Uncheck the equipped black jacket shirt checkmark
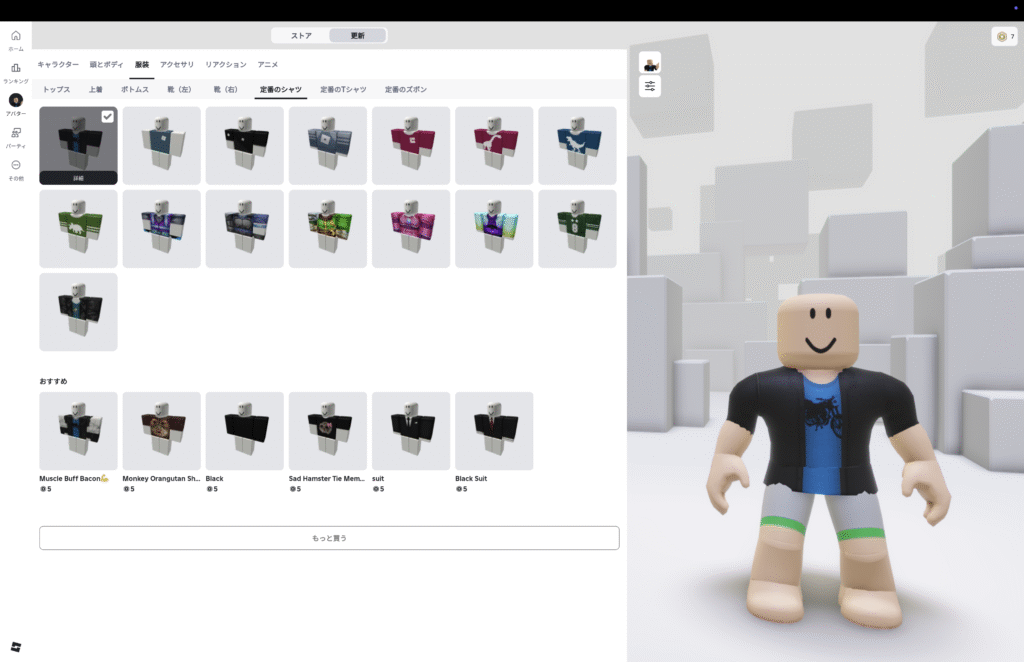This screenshot has height=662, width=1024. point(107,117)
